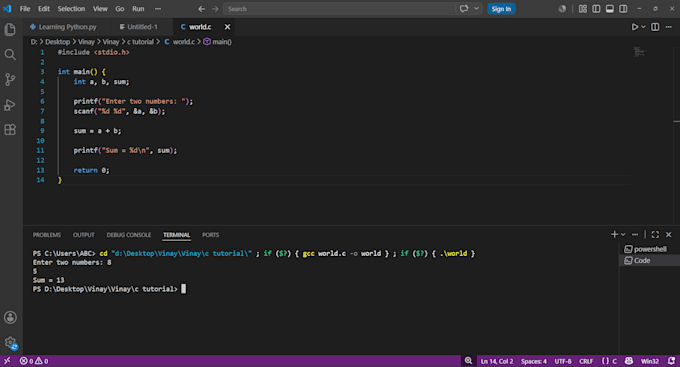Open the Selection menu
This screenshot has width=680, height=367.
point(71,9)
